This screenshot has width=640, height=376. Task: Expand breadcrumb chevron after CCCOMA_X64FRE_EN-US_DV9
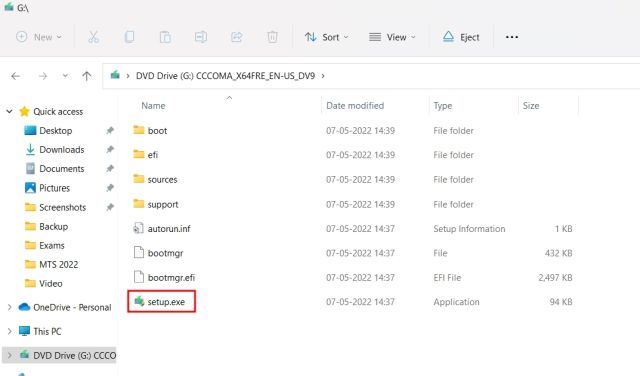click(323, 76)
